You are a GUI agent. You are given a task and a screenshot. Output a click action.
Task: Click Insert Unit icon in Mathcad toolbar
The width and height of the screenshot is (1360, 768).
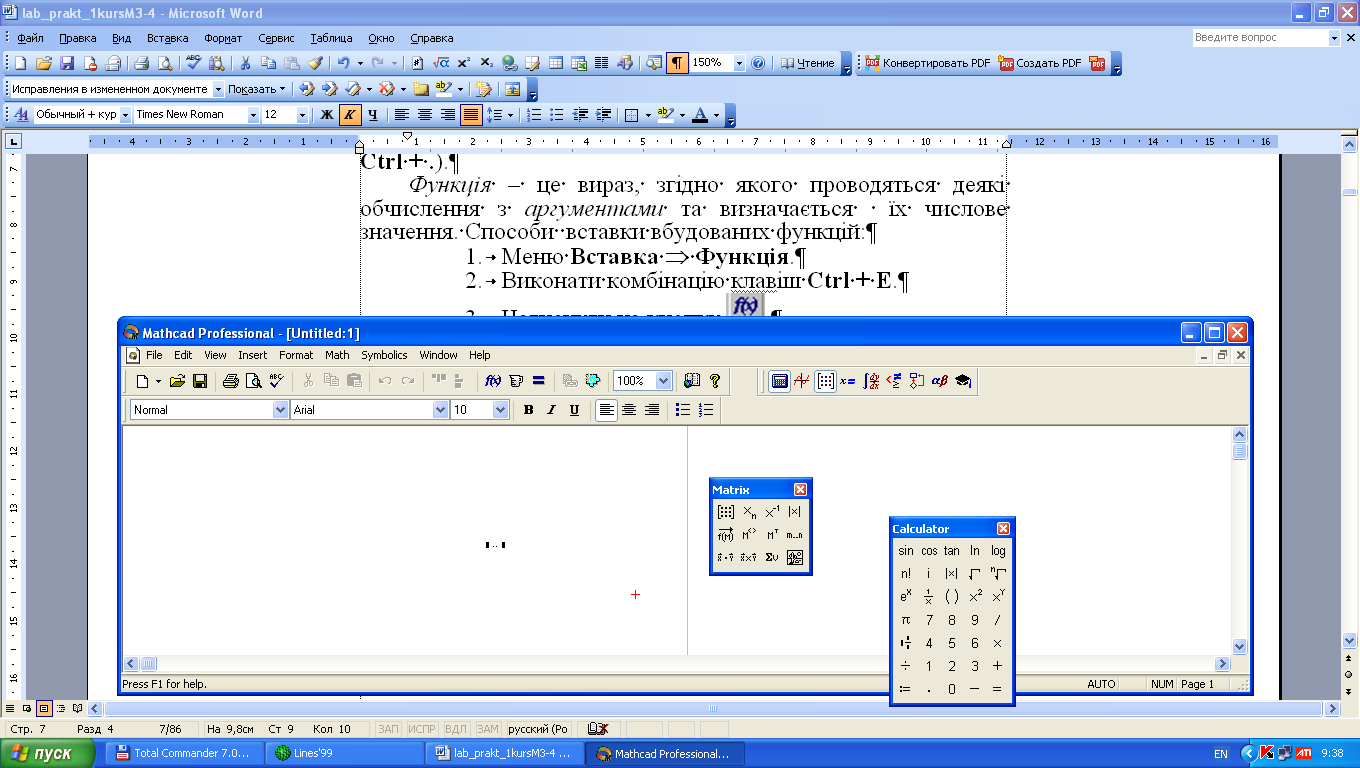(516, 381)
